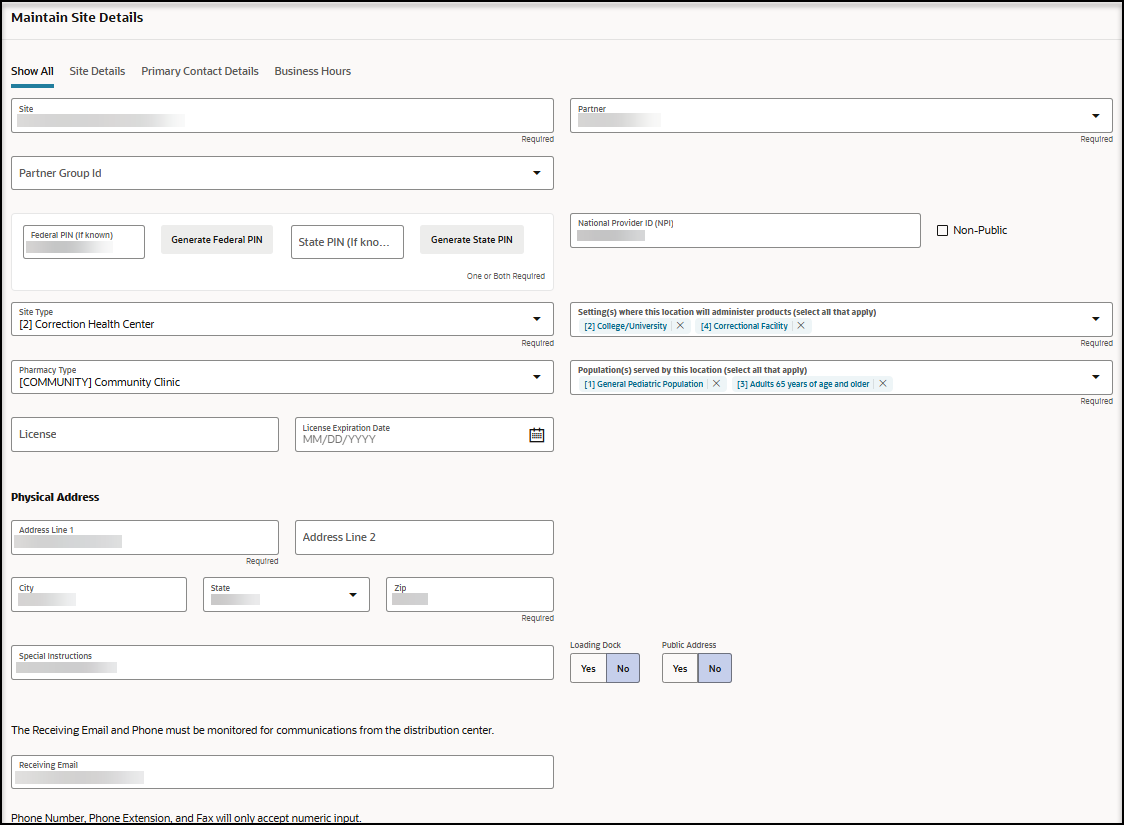1124x825 pixels.
Task: Open the License Expiration Date calendar picker
Action: (536, 434)
